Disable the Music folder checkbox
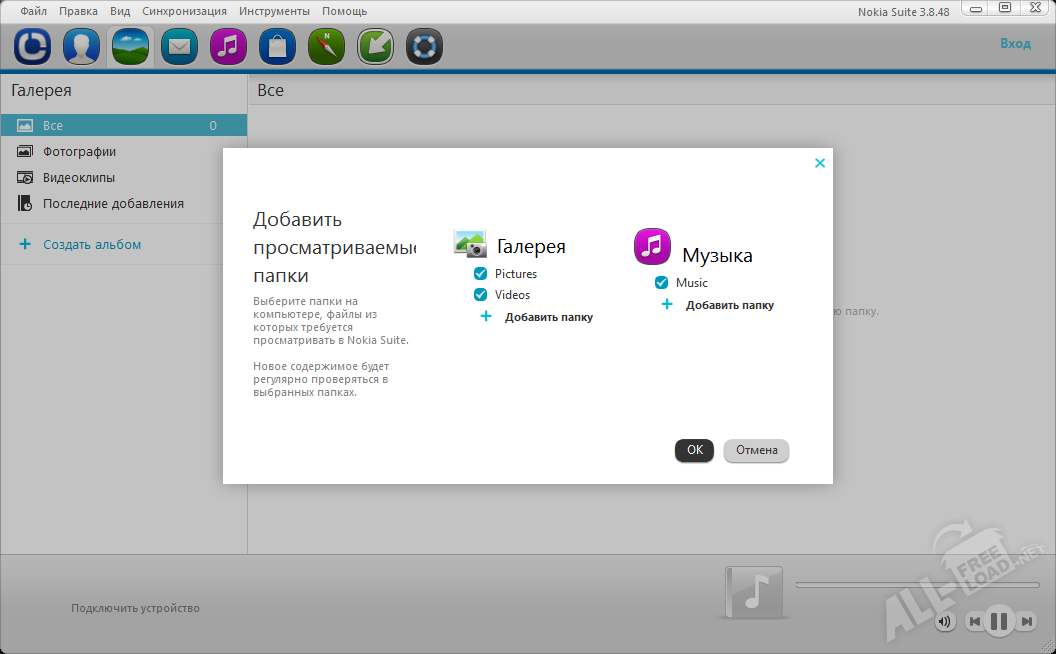Screen dimensions: 1056x654 click(x=661, y=282)
